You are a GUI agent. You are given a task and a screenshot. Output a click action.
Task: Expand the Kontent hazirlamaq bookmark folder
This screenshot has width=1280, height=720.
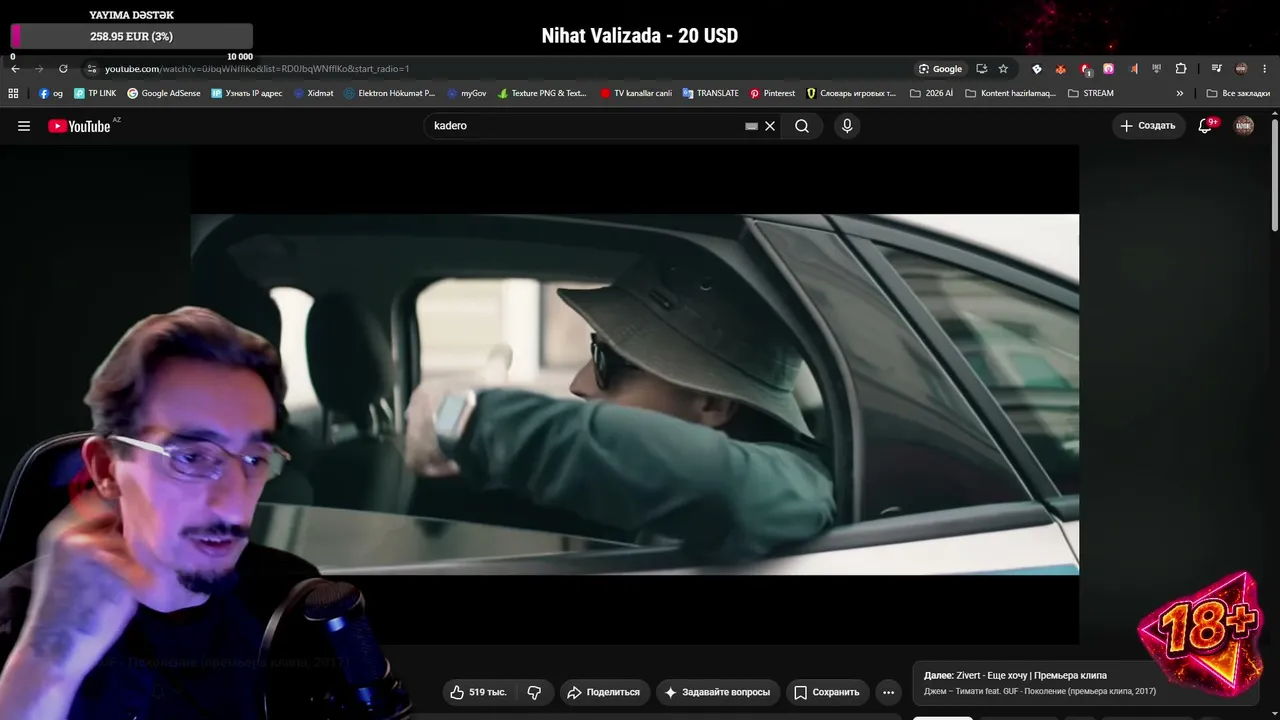1010,93
